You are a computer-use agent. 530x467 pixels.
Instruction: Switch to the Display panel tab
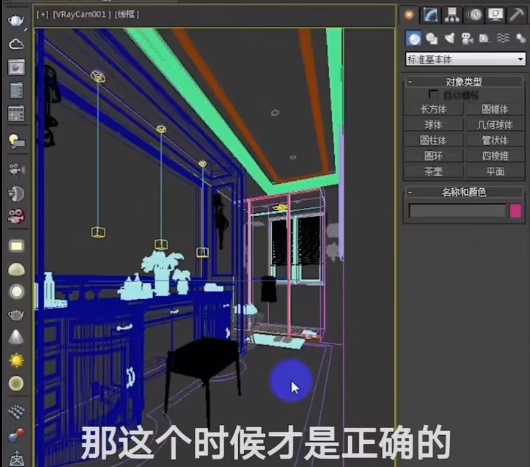coord(495,15)
